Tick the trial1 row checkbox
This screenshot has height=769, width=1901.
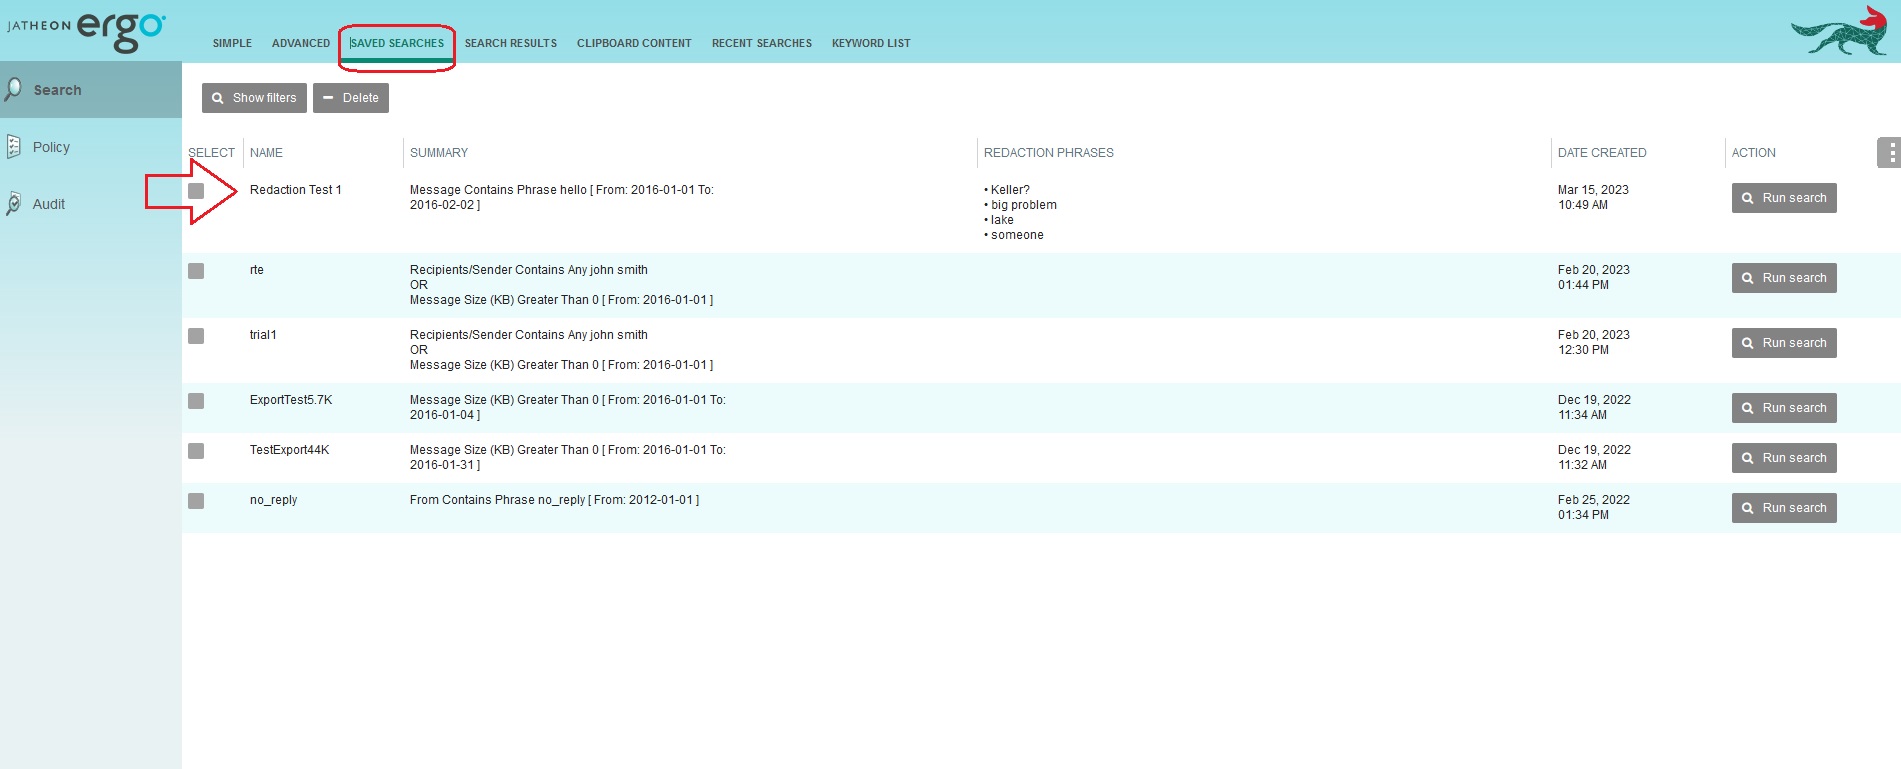click(x=196, y=336)
